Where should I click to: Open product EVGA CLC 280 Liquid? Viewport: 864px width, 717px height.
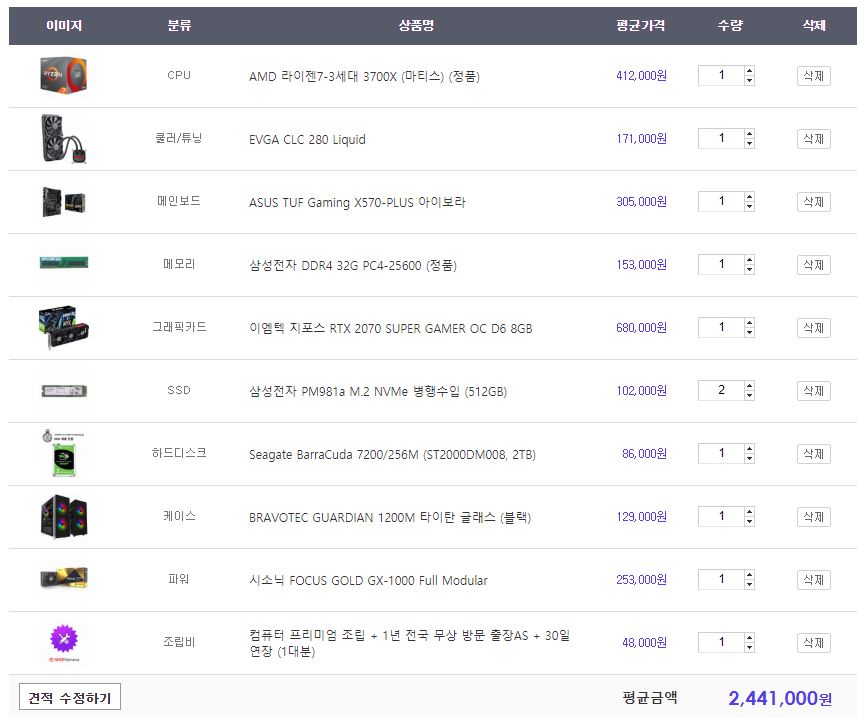coord(307,139)
